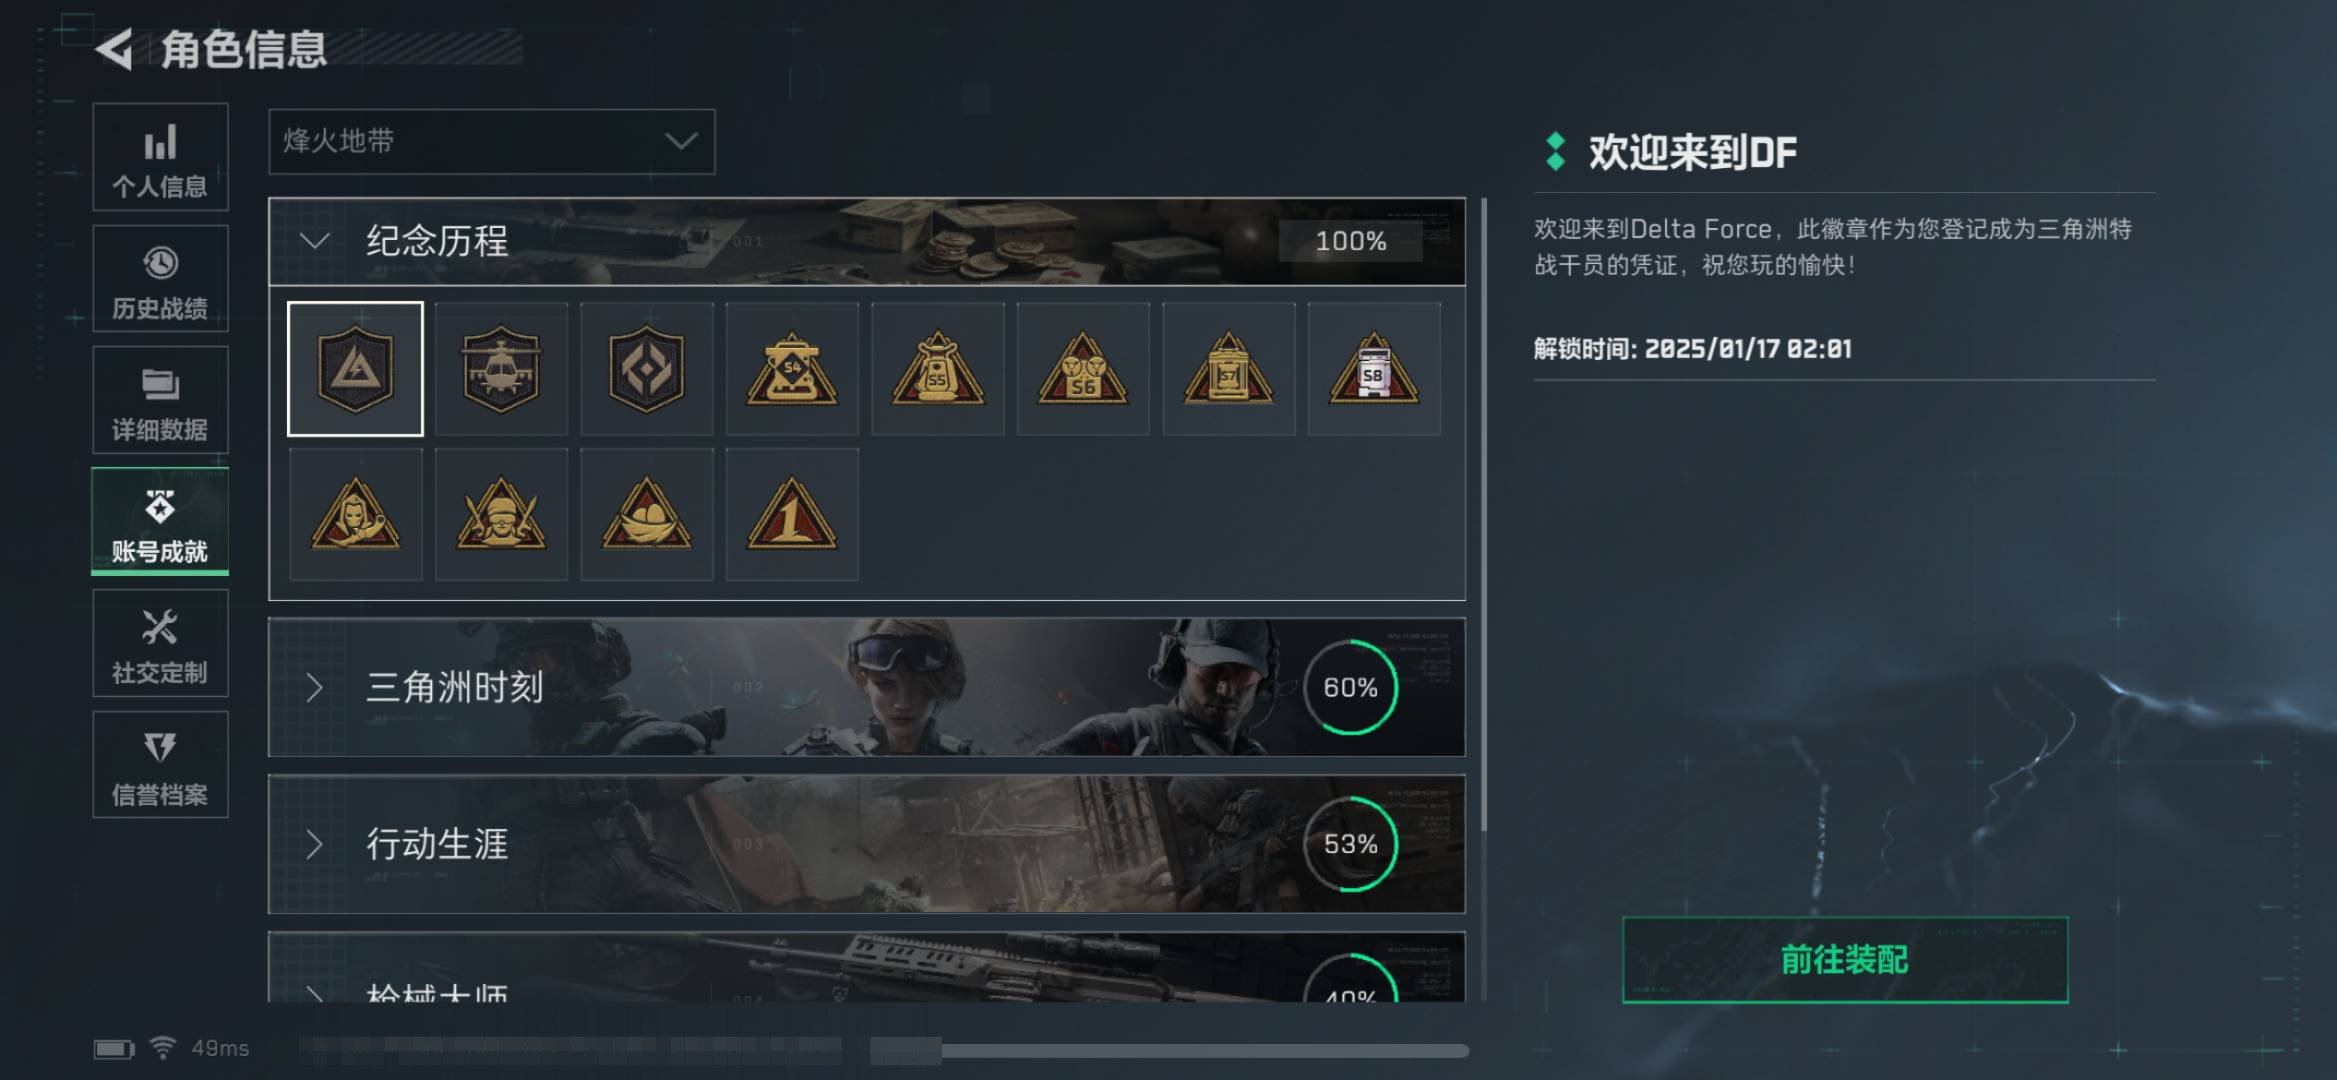Select the first Delta triangle shield badge

355,369
